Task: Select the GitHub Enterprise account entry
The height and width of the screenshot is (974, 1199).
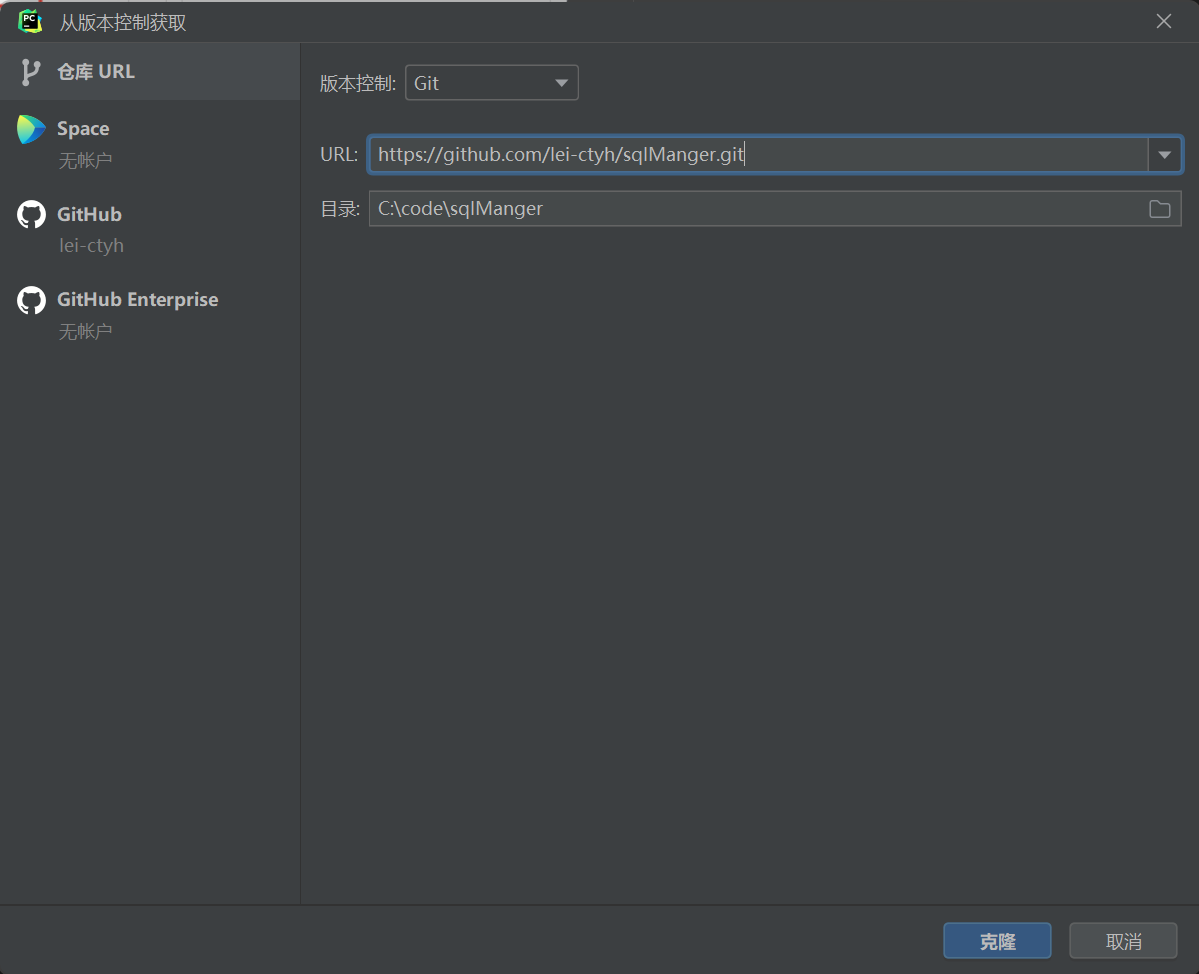Action: tap(137, 299)
